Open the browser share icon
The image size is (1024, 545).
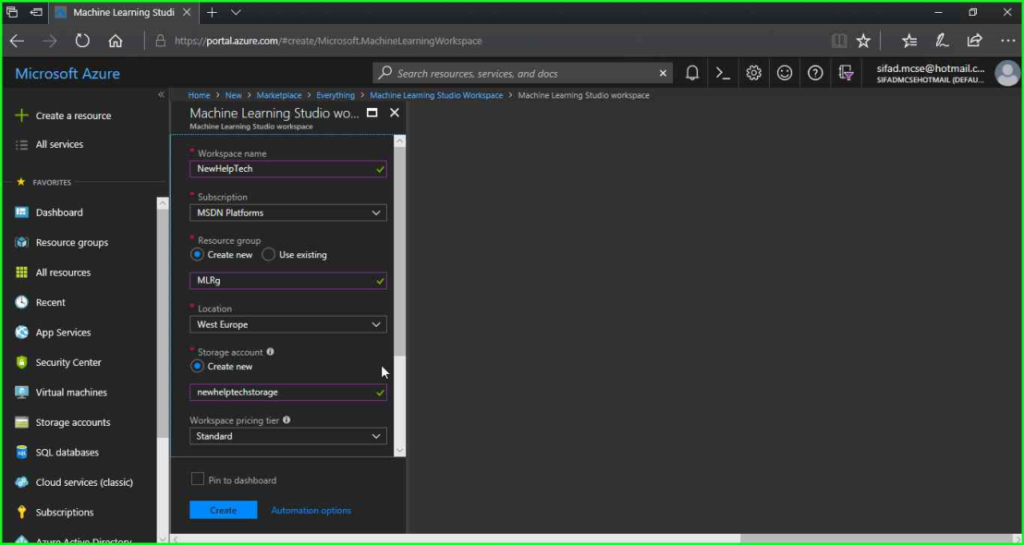pyautogui.click(x=975, y=41)
